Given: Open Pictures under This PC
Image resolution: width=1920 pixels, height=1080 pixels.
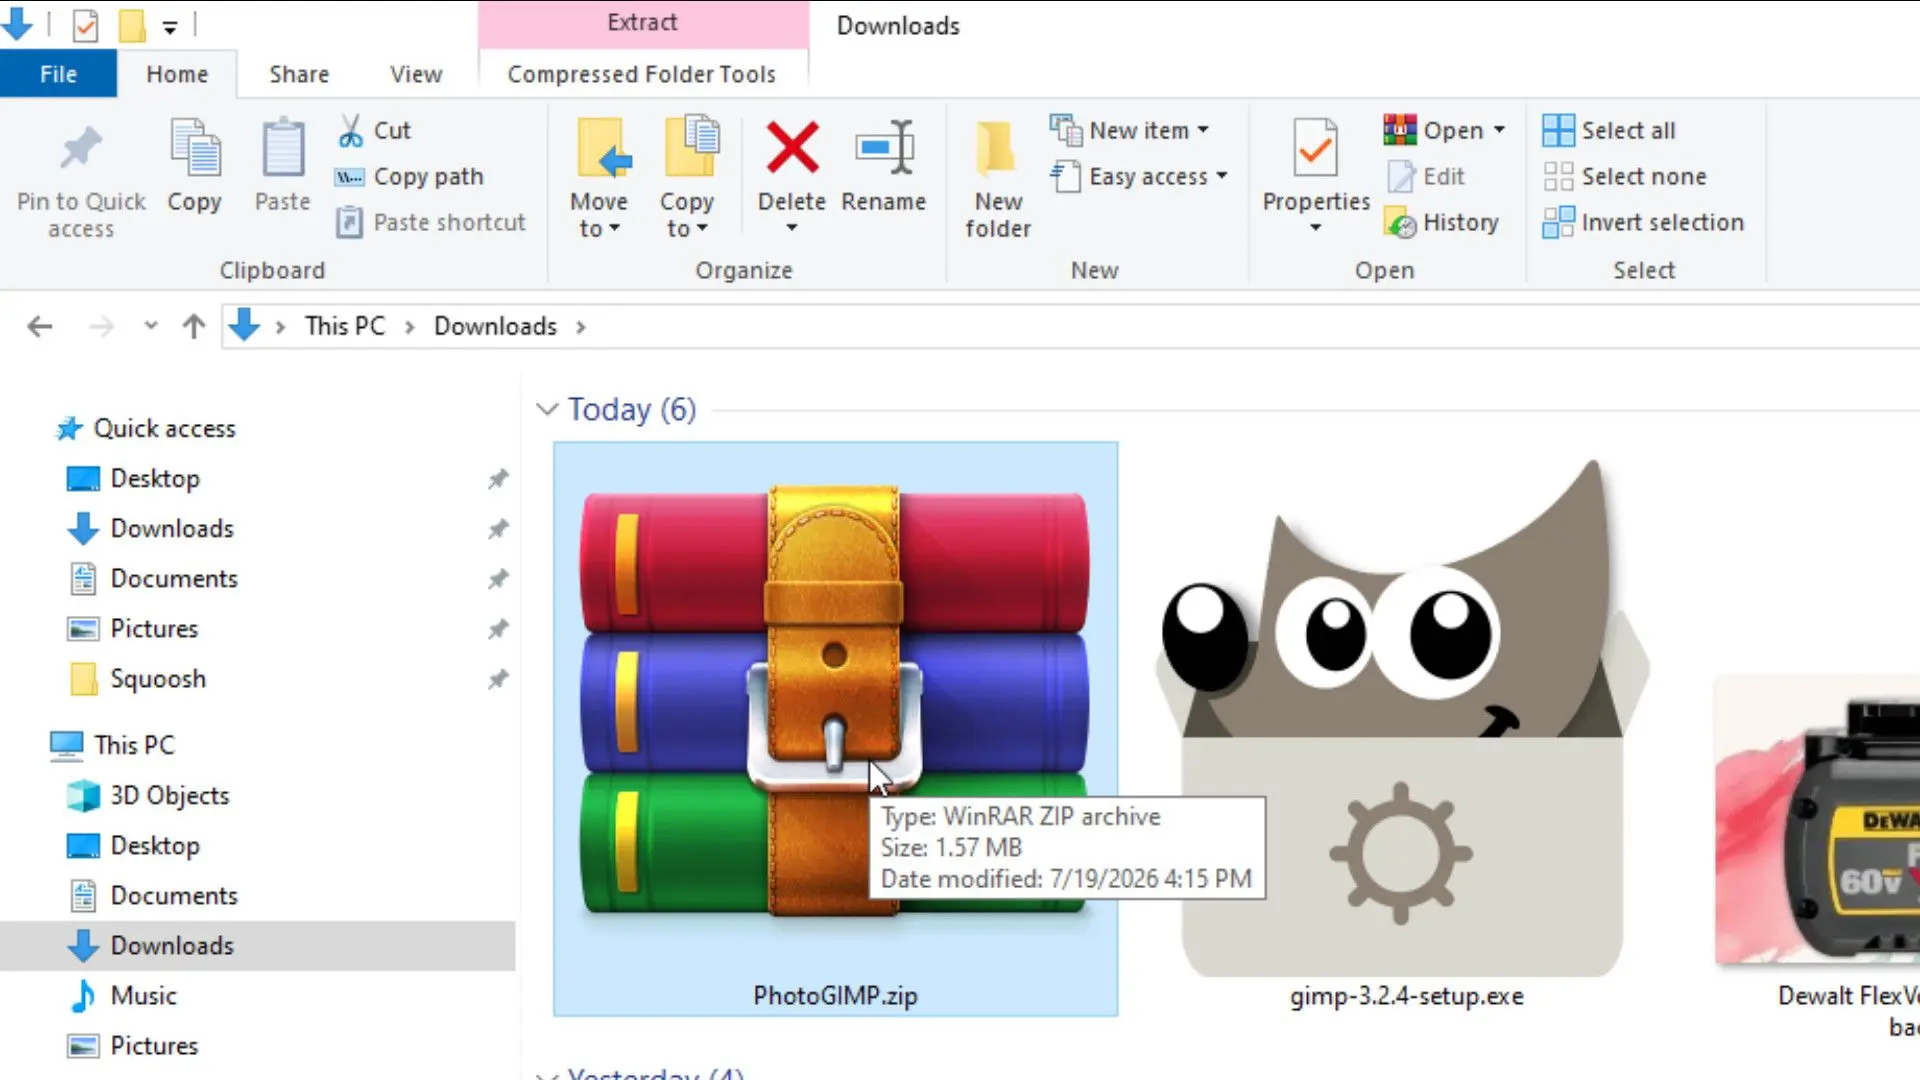Looking at the screenshot, I should pos(154,1046).
